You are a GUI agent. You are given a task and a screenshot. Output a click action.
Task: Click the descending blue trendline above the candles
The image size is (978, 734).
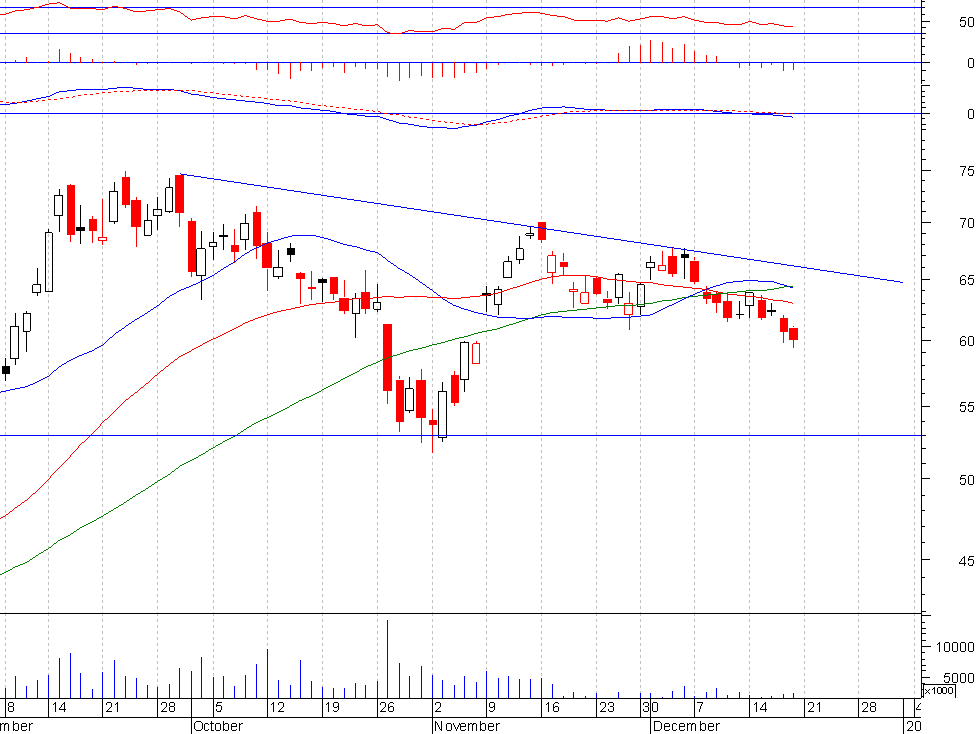[x=541, y=228]
